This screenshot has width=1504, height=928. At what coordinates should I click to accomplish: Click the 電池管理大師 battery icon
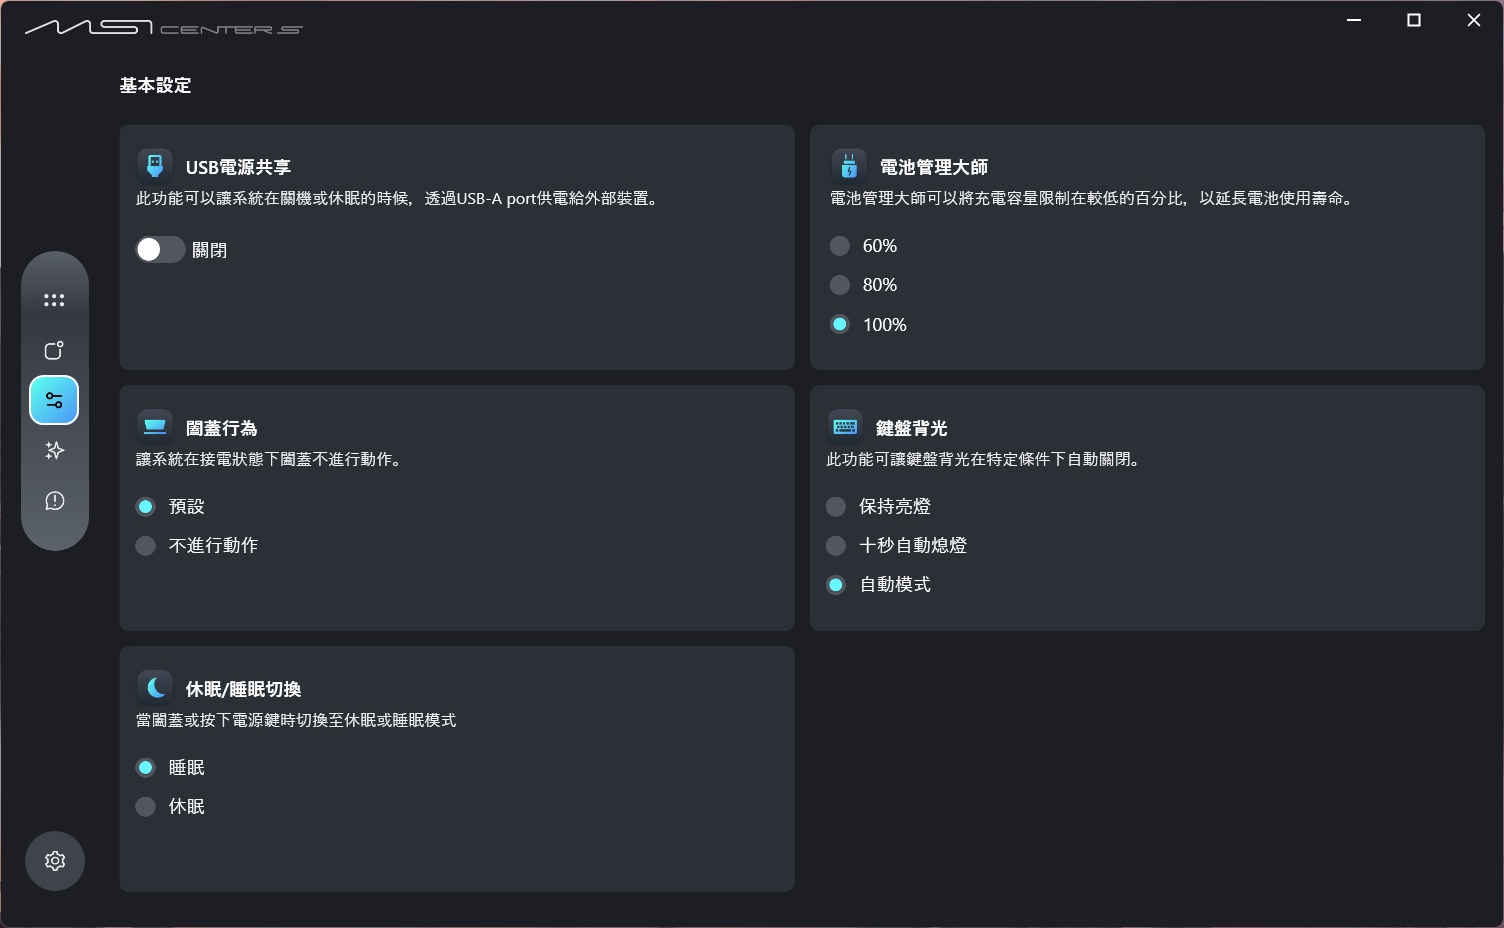pyautogui.click(x=846, y=164)
